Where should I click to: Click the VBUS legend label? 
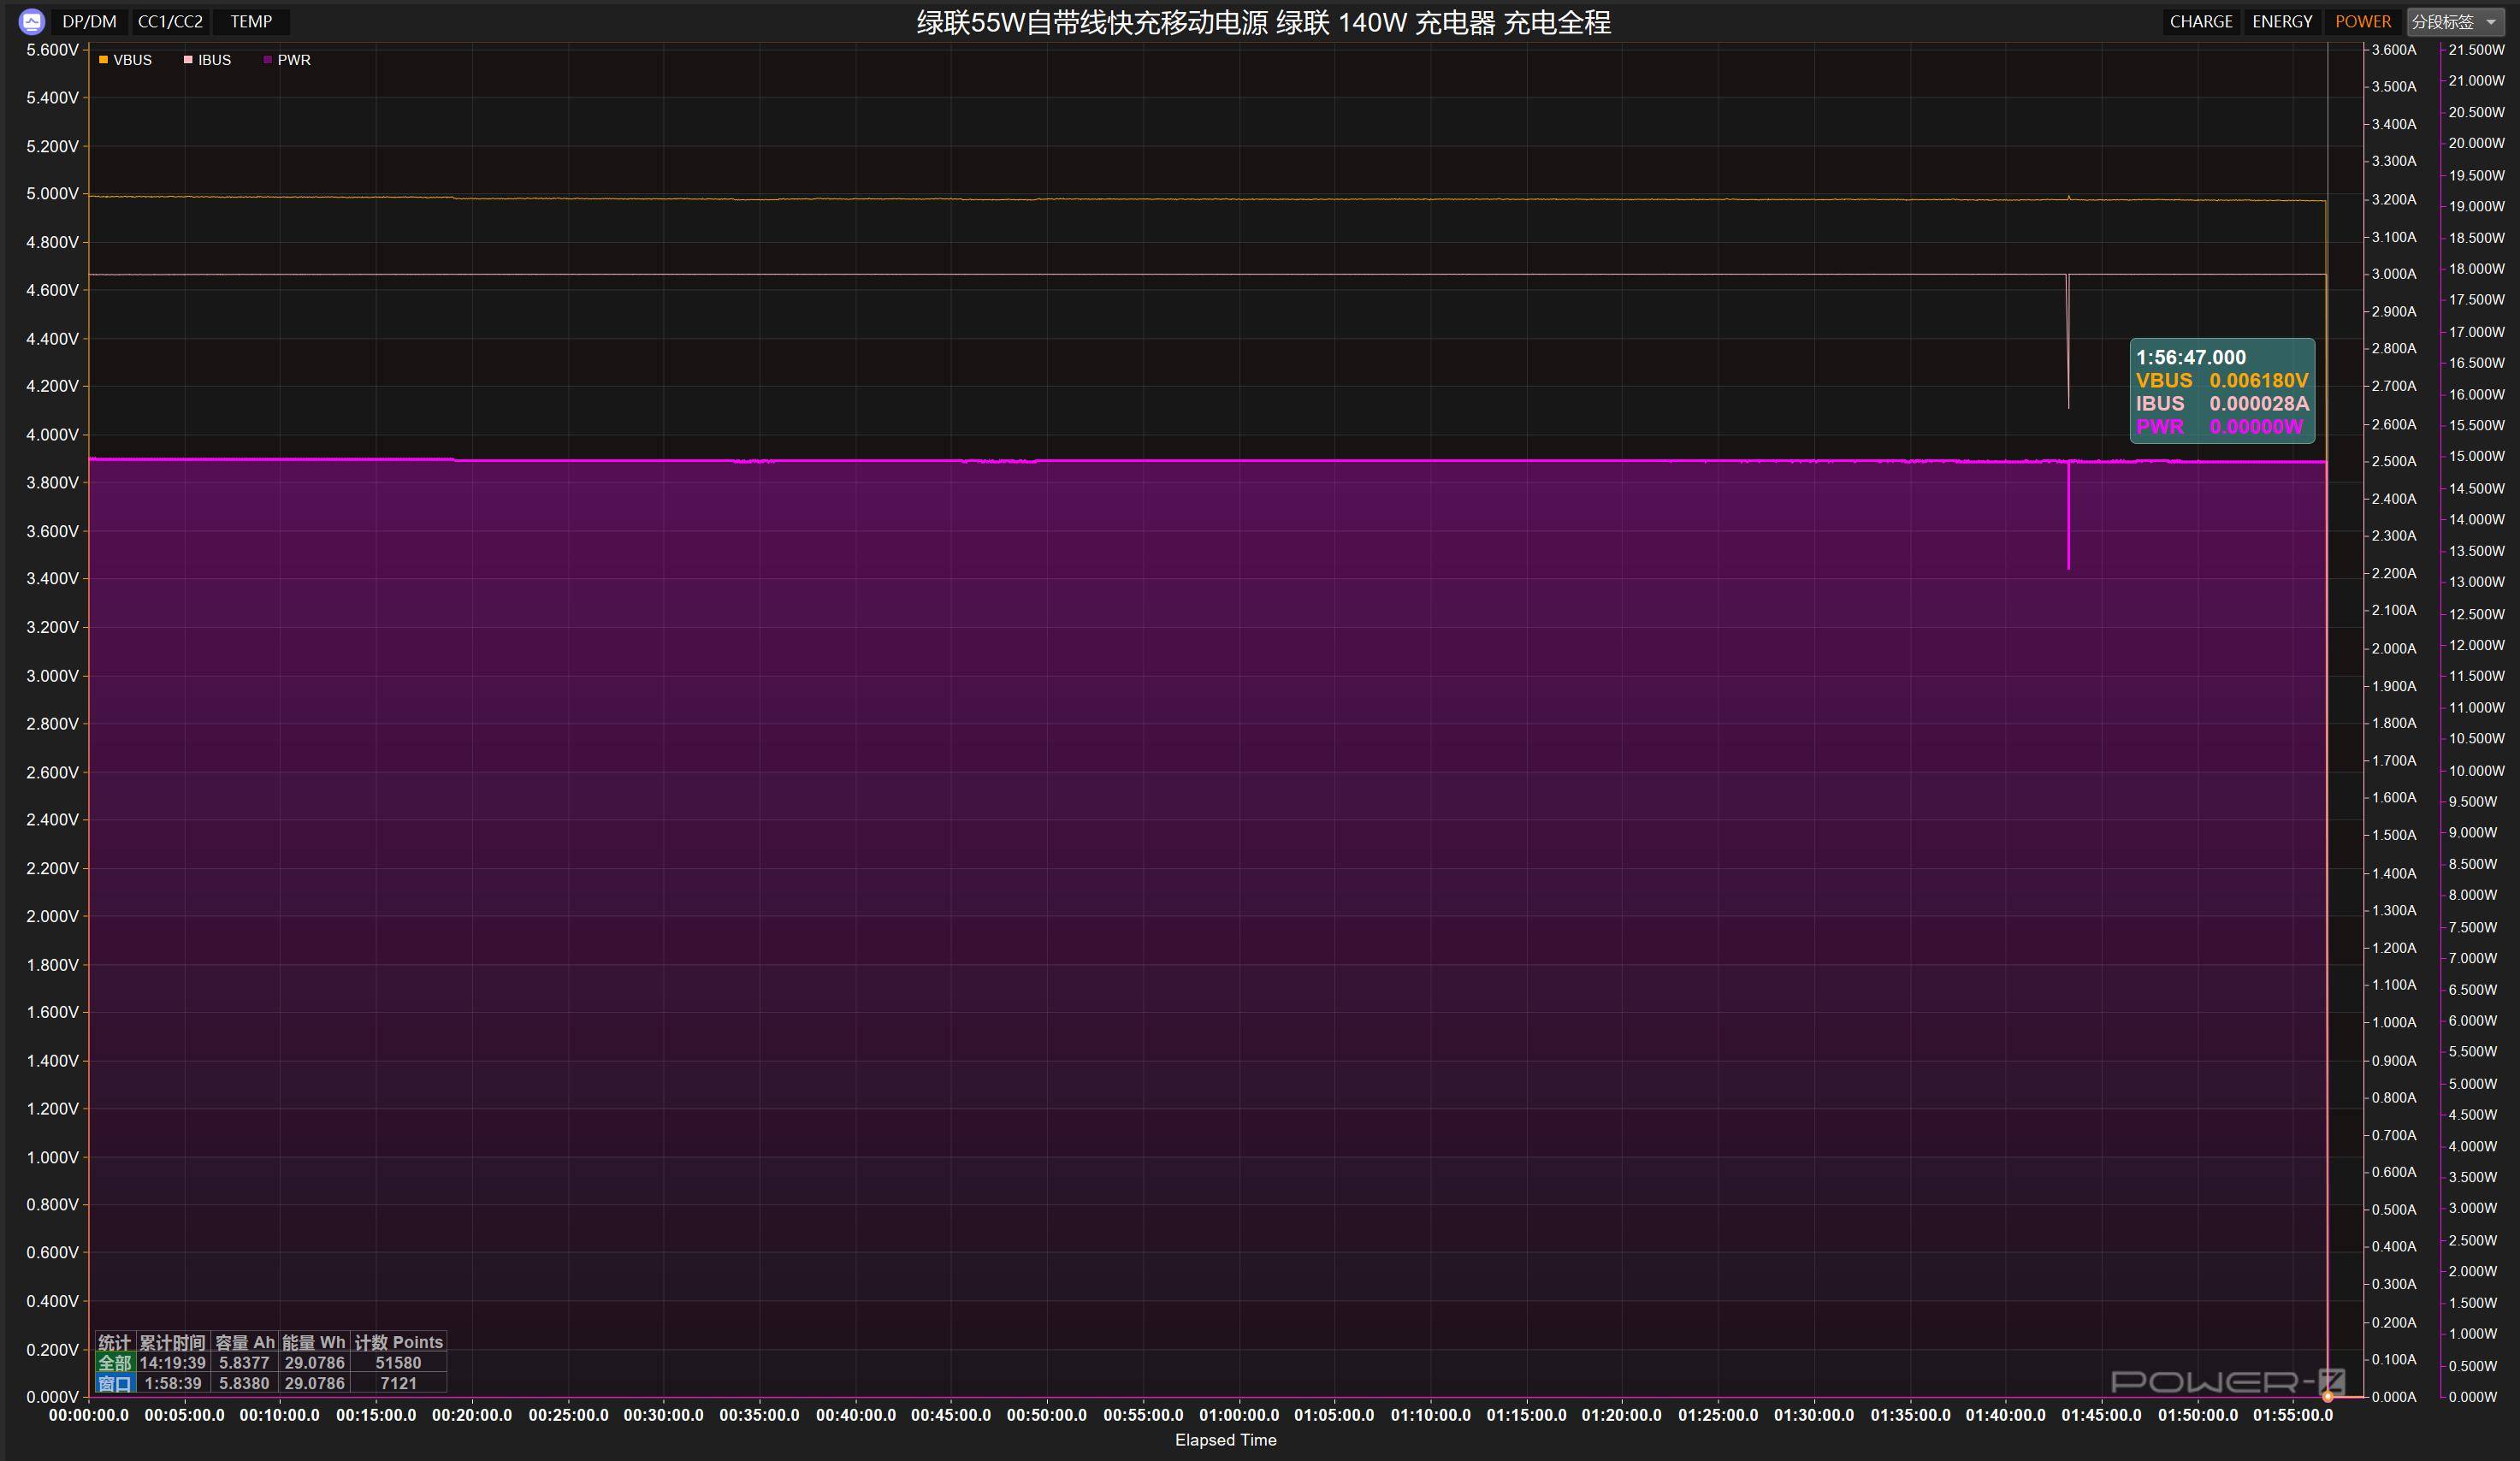pos(132,60)
